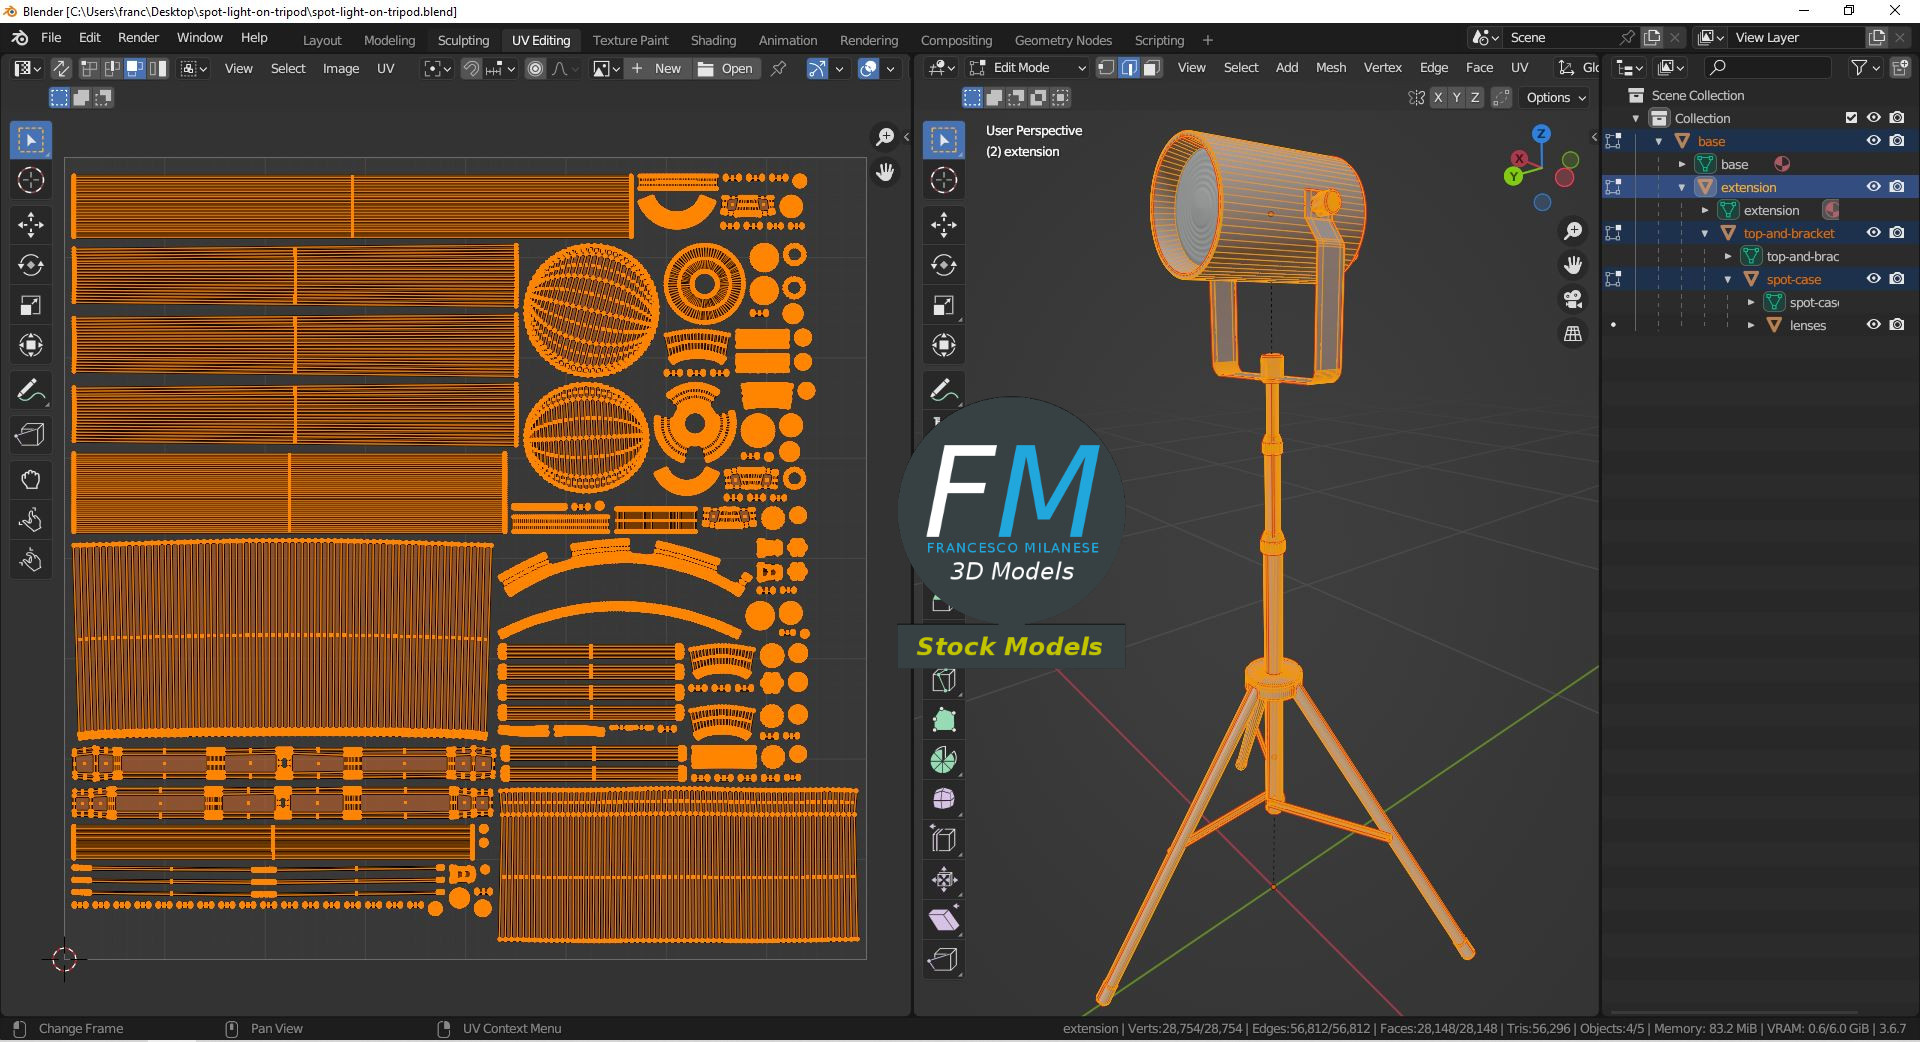Switch UV editor to island select mode
Image resolution: width=1920 pixels, height=1042 pixels.
(x=158, y=68)
